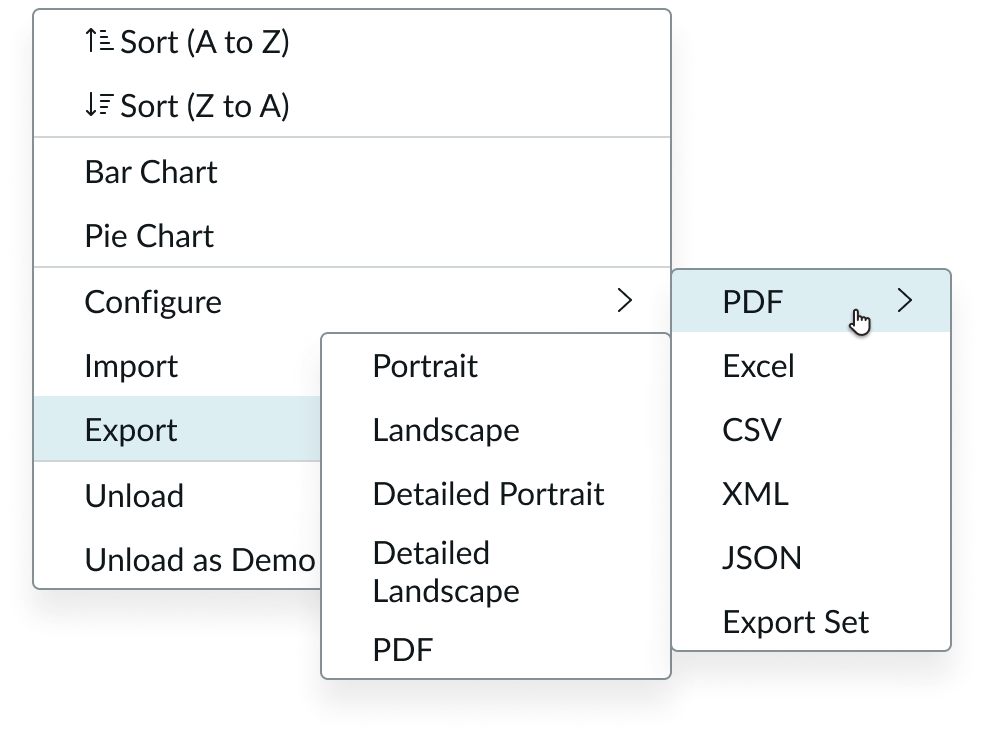The width and height of the screenshot is (984, 736).
Task: Pick Portrait PDF layout
Action: point(496,366)
